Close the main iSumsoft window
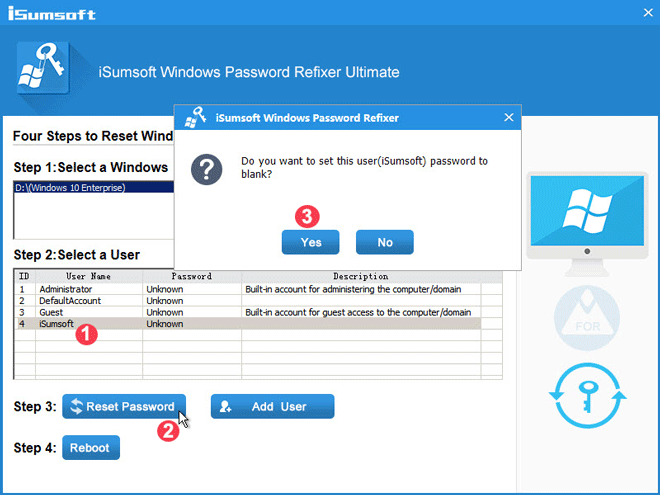The width and height of the screenshot is (660, 495). [x=648, y=13]
